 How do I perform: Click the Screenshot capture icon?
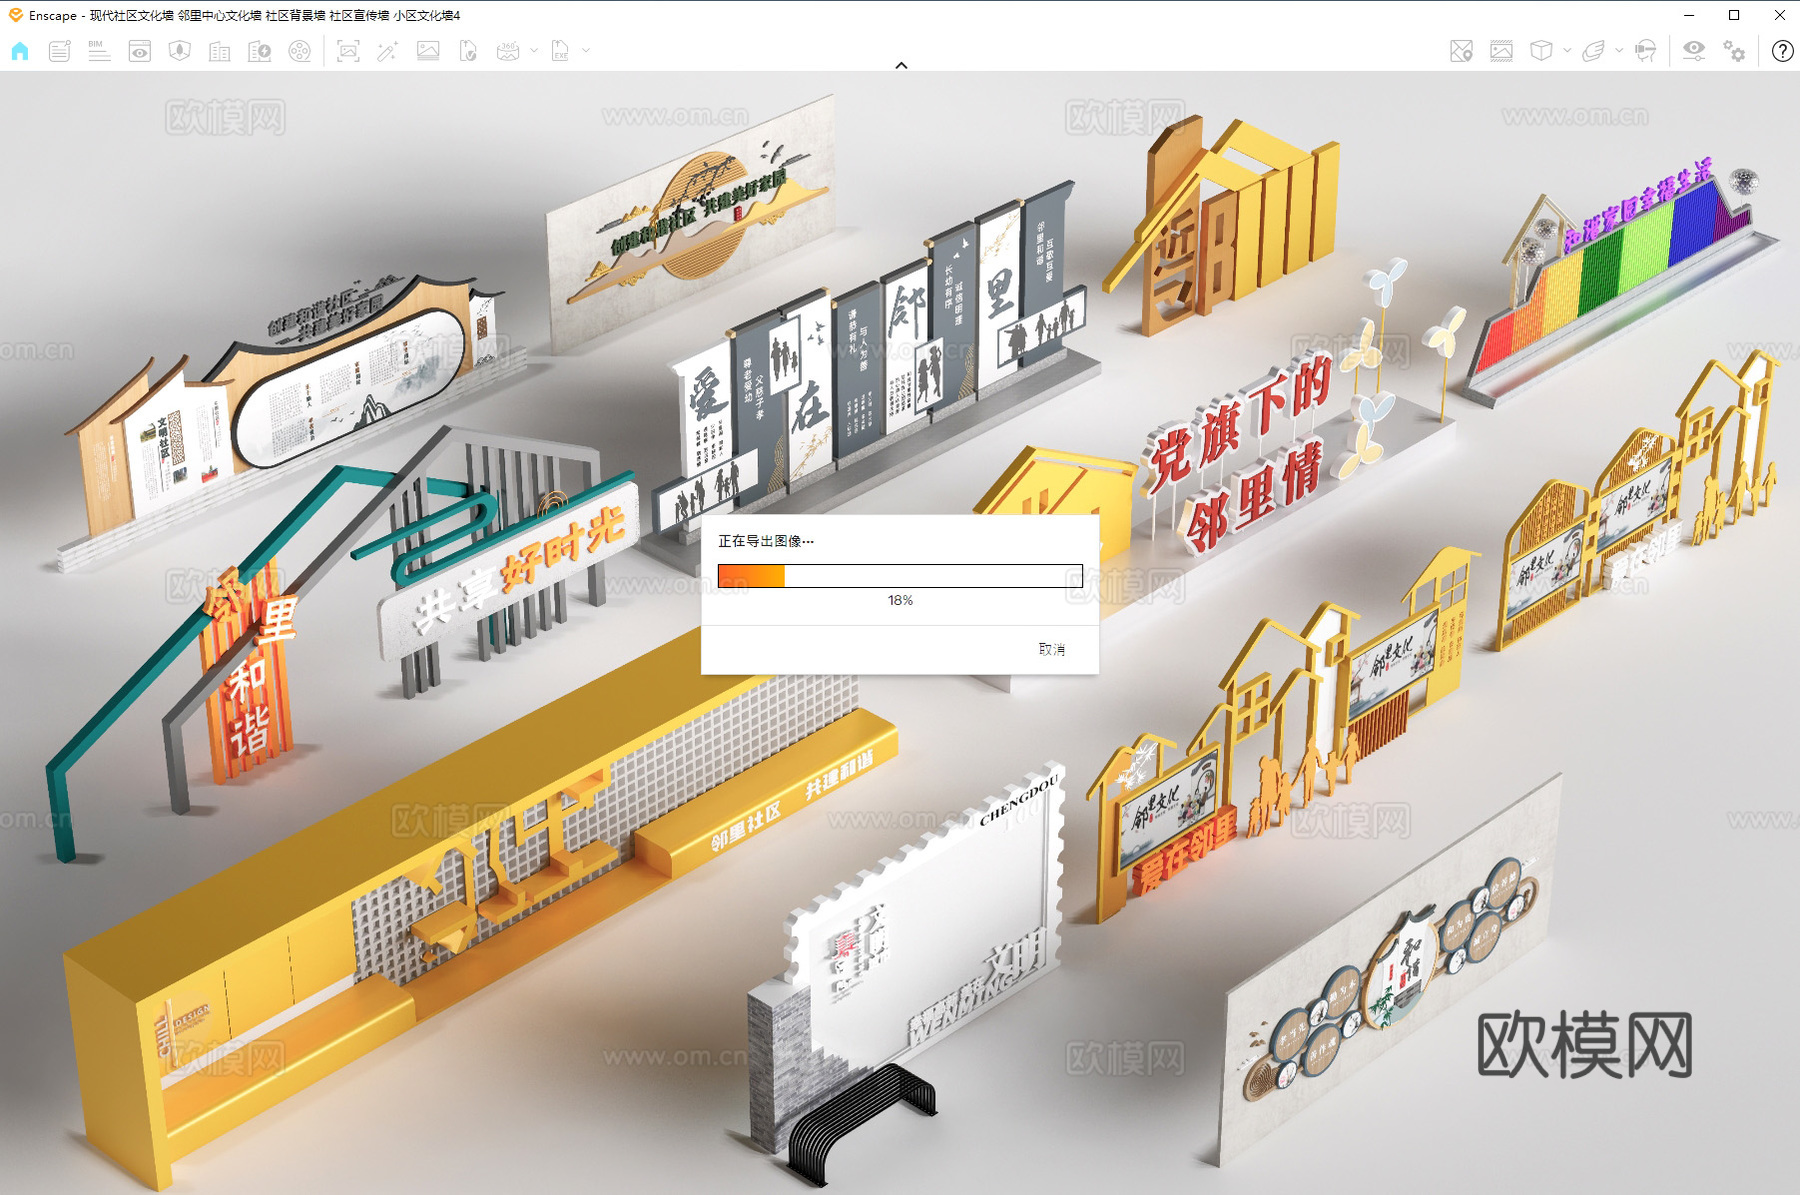click(x=348, y=51)
